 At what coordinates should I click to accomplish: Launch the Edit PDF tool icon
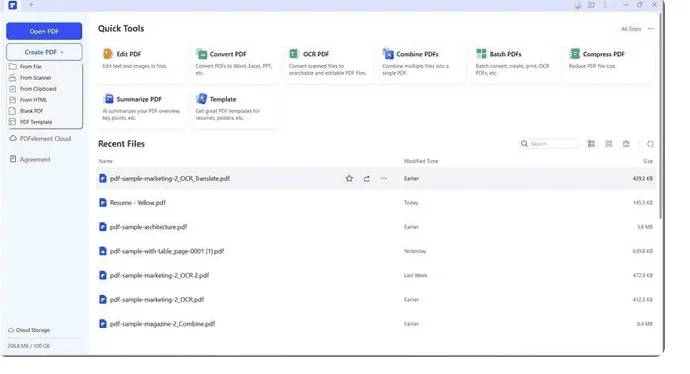(108, 54)
